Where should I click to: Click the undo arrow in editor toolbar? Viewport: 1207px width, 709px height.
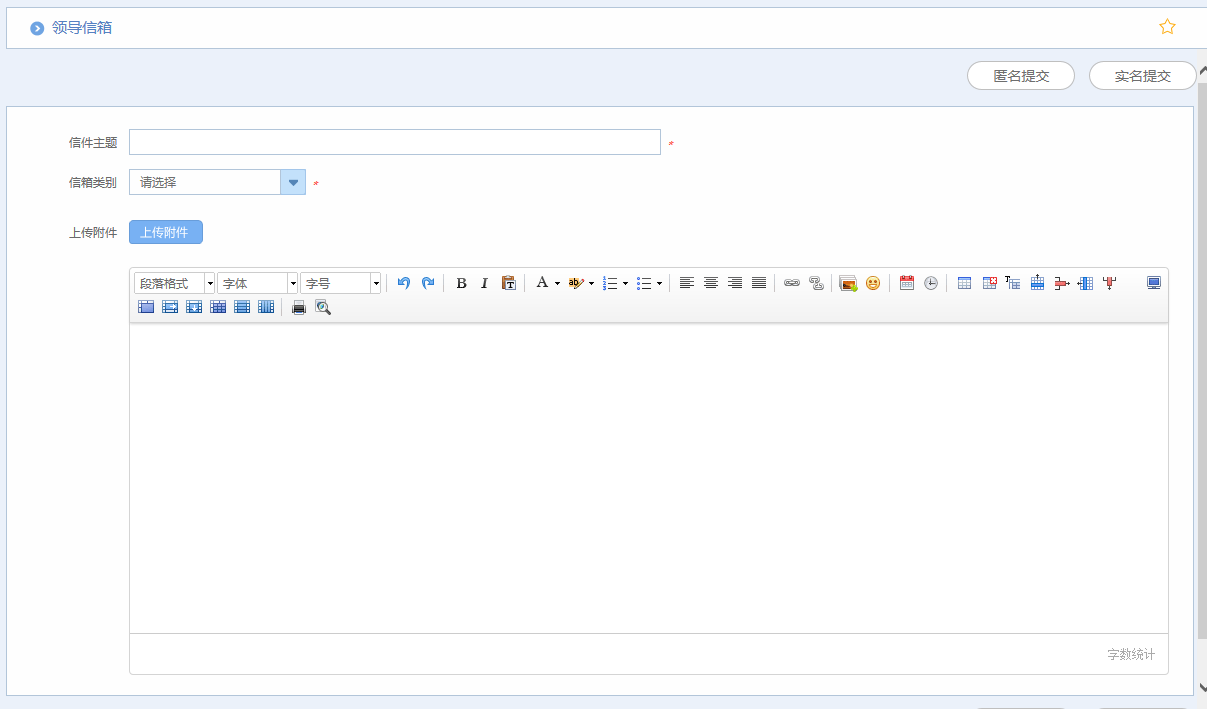point(404,283)
